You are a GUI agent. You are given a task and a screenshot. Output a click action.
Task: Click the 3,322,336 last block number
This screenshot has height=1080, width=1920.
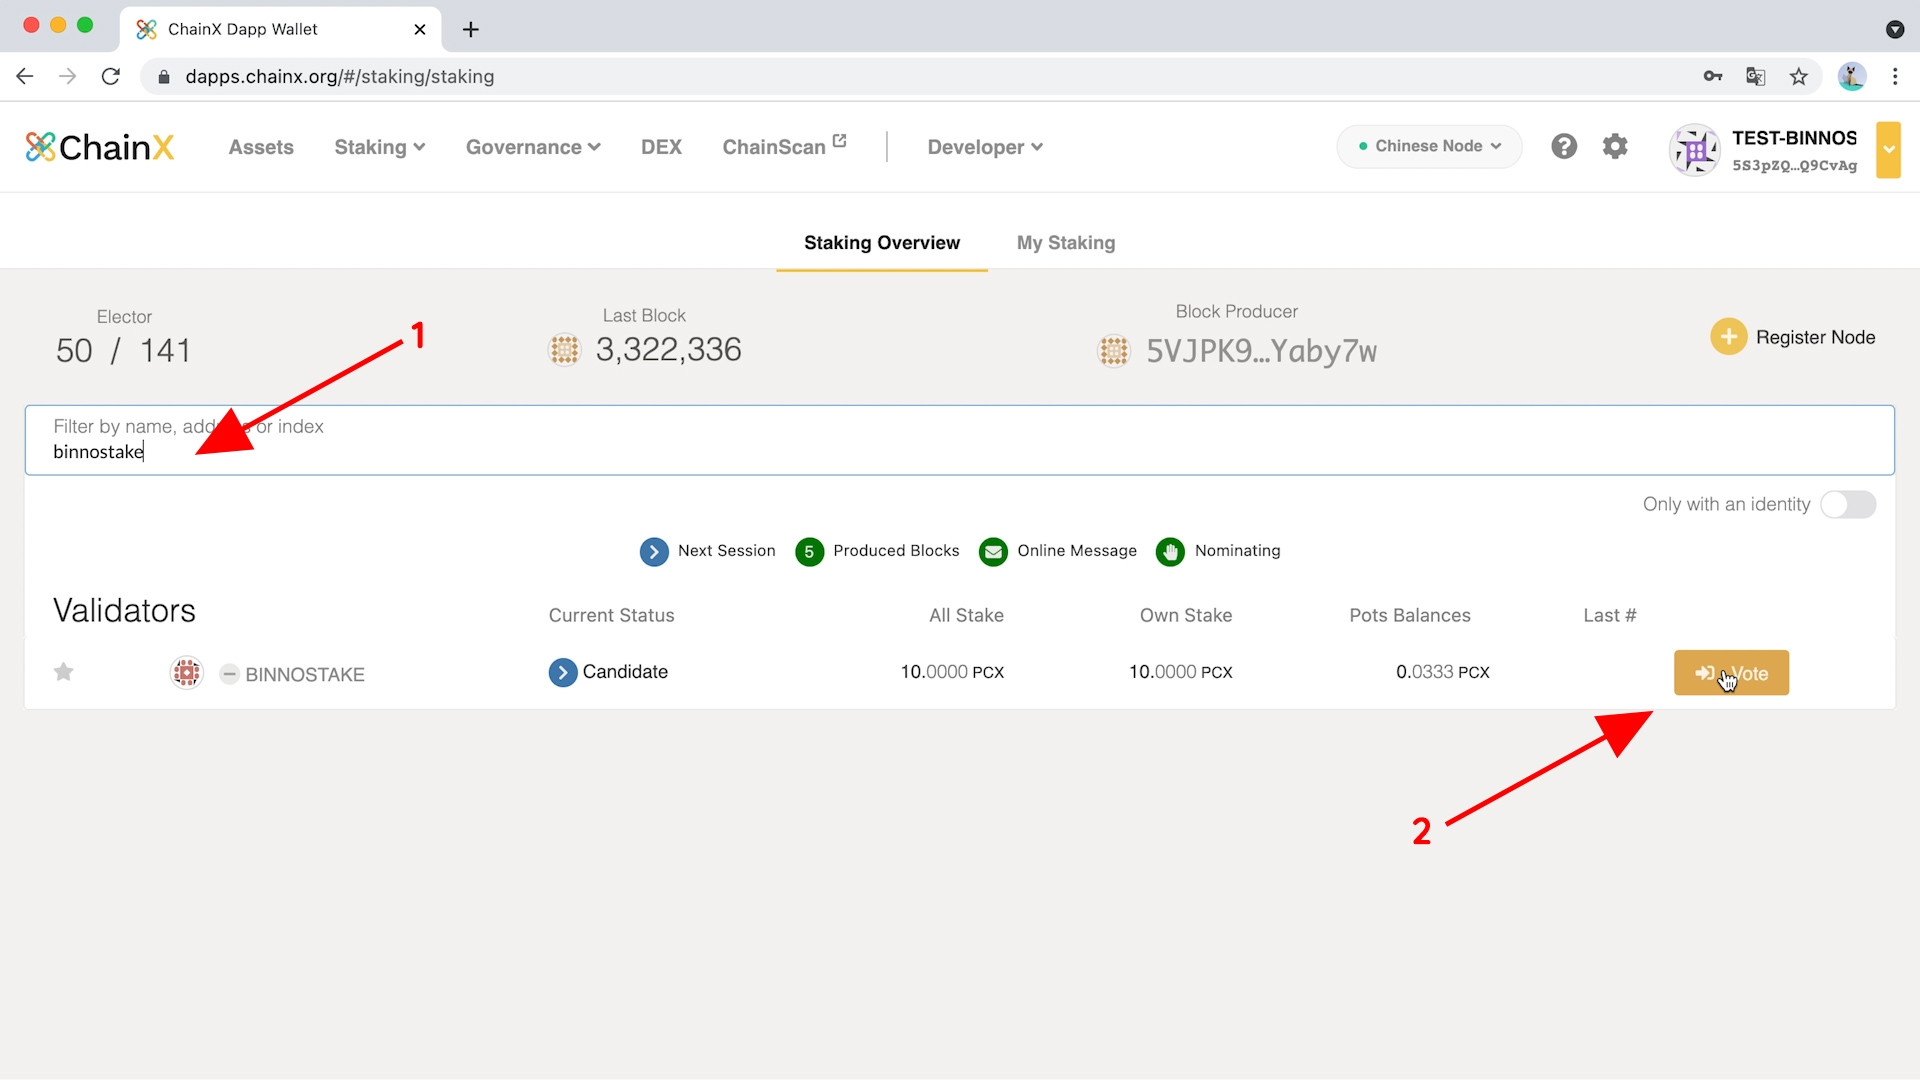click(x=668, y=350)
